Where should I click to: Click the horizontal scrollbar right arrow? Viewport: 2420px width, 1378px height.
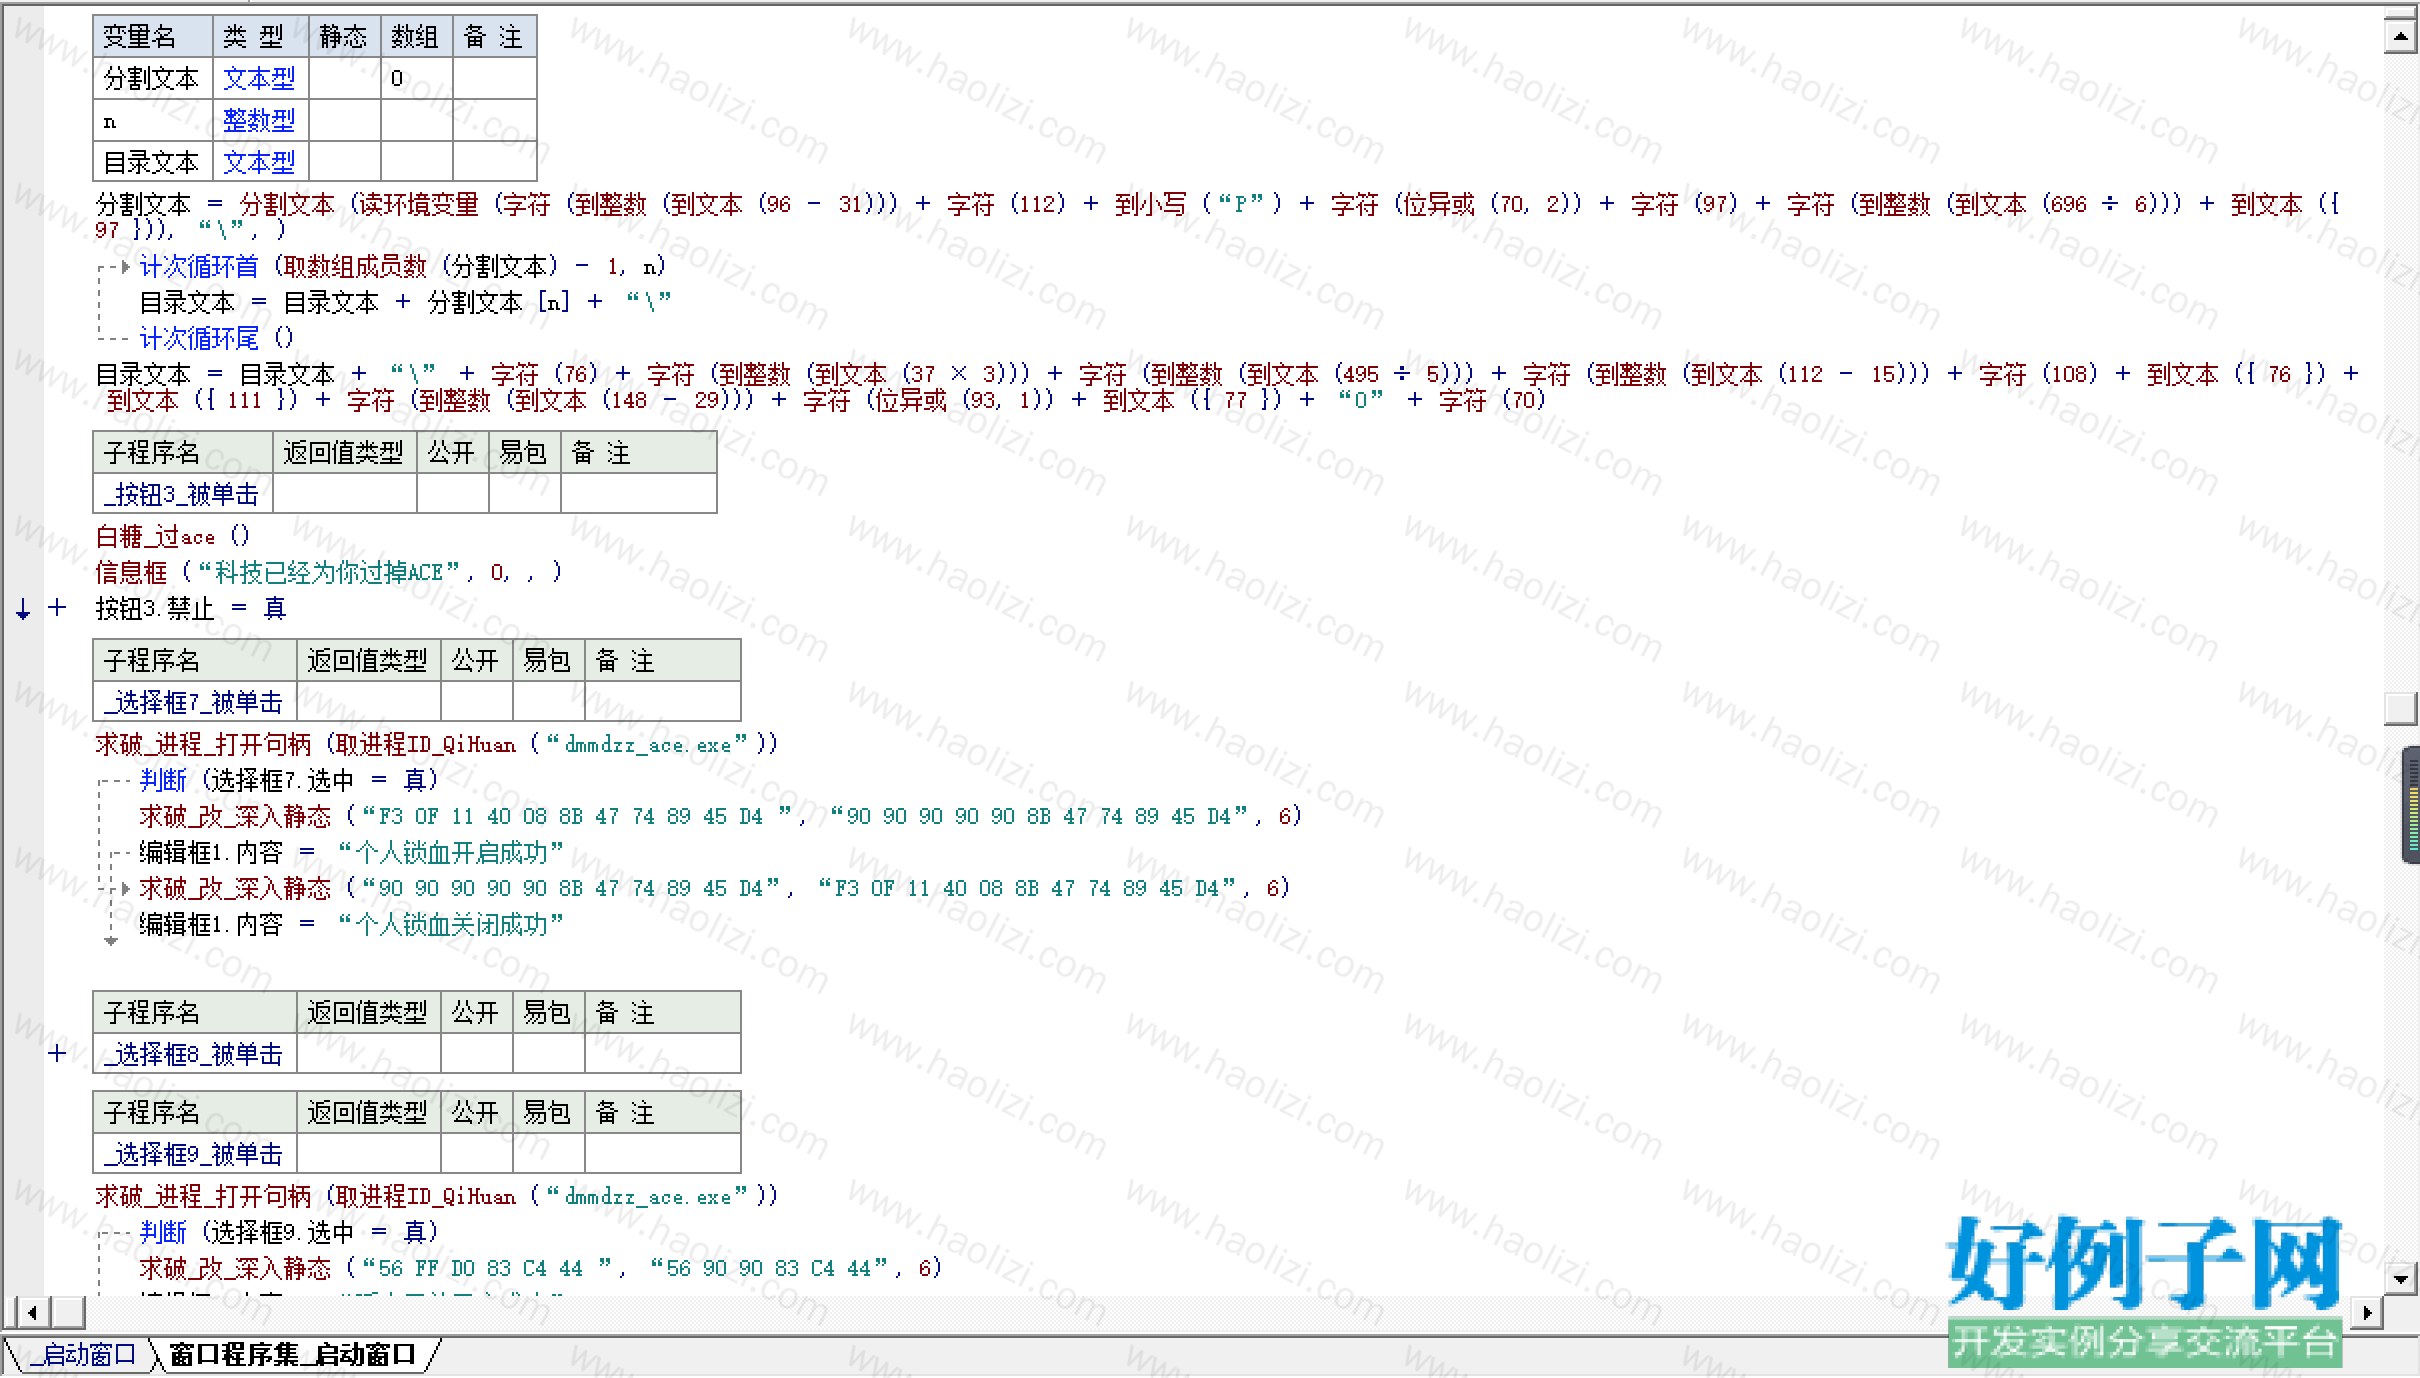point(2367,1312)
